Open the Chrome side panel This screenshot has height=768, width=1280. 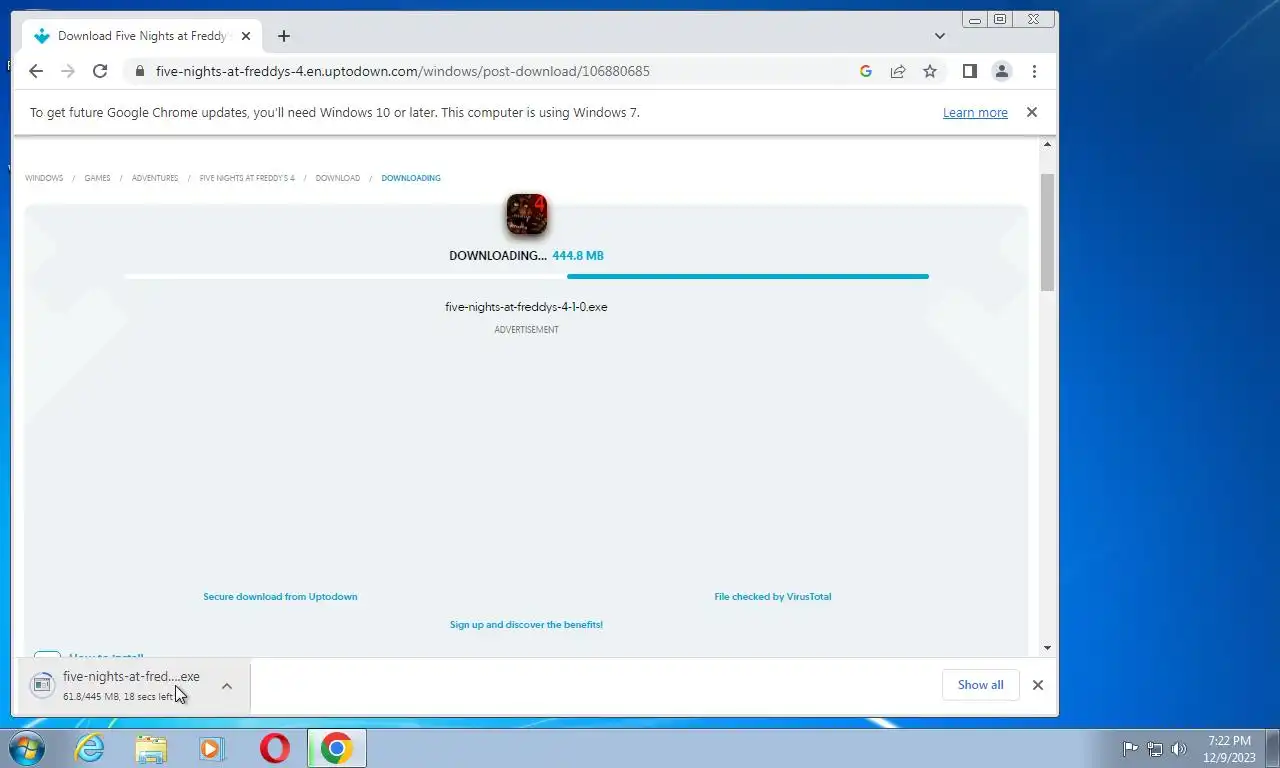(x=969, y=71)
